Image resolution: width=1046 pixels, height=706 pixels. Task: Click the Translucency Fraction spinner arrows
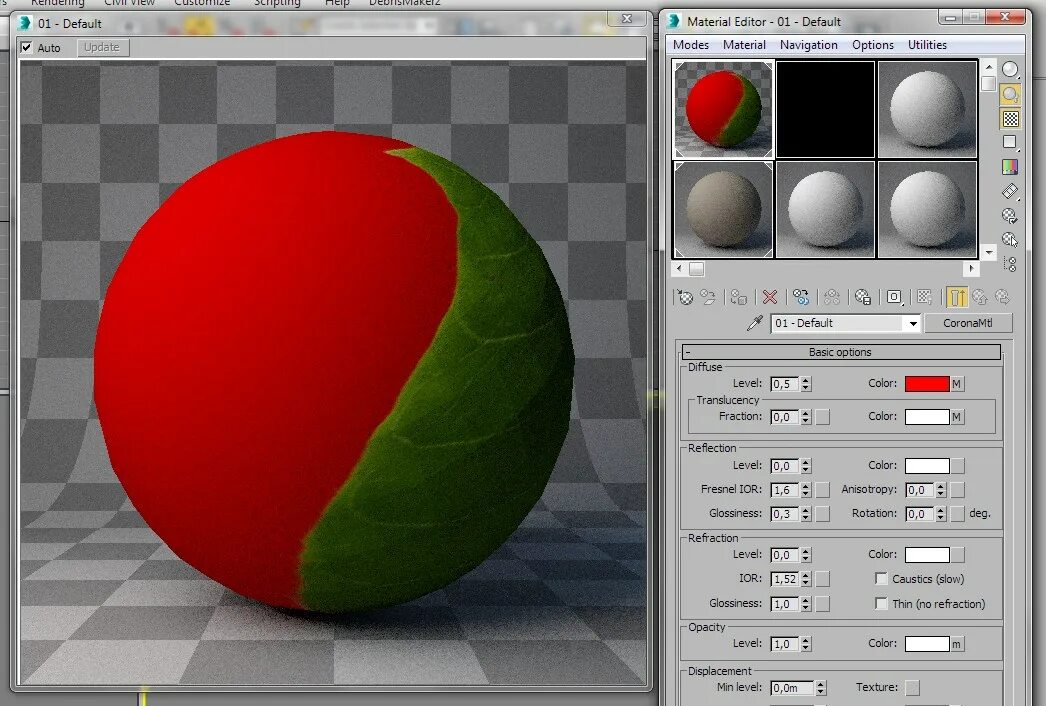tap(806, 417)
